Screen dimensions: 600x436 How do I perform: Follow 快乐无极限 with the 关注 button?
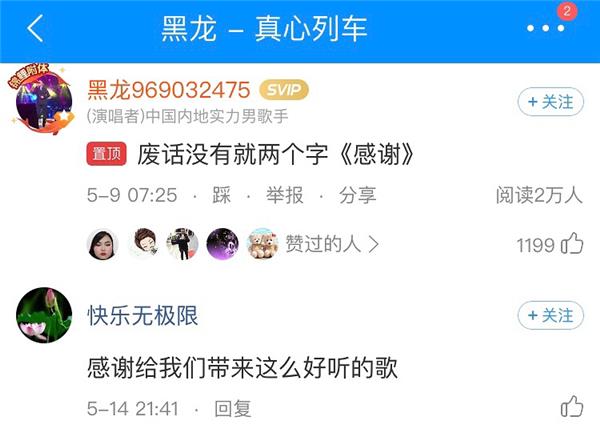551,315
